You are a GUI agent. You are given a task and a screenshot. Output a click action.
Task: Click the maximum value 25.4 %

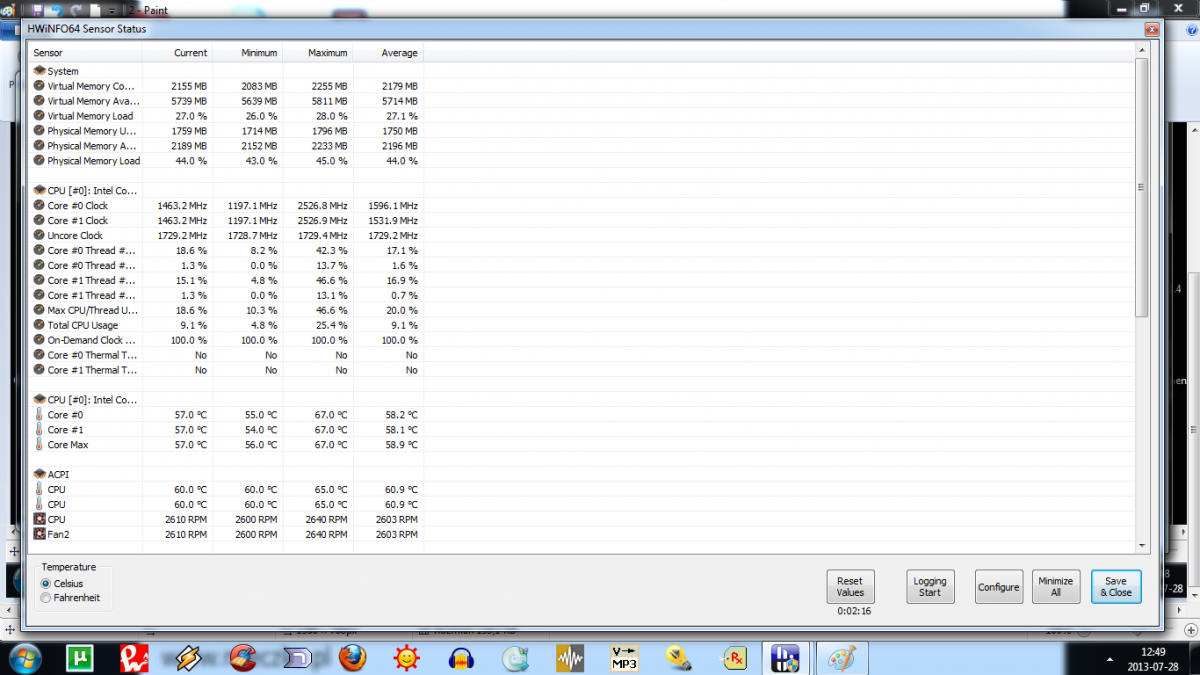332,325
